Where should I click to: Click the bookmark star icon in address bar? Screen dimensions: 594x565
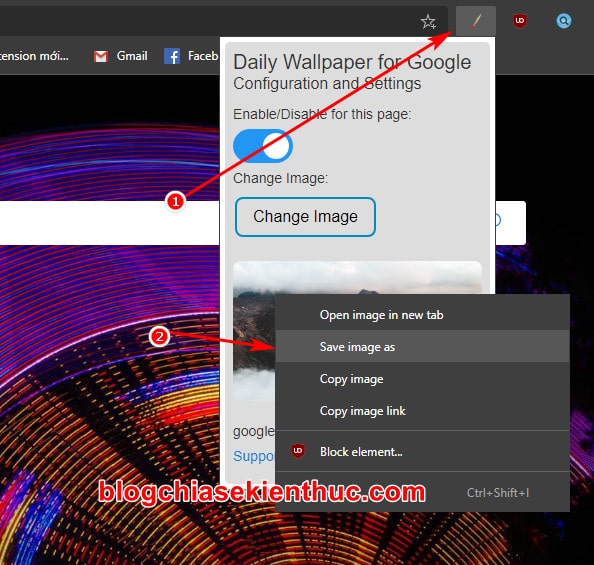pos(428,21)
